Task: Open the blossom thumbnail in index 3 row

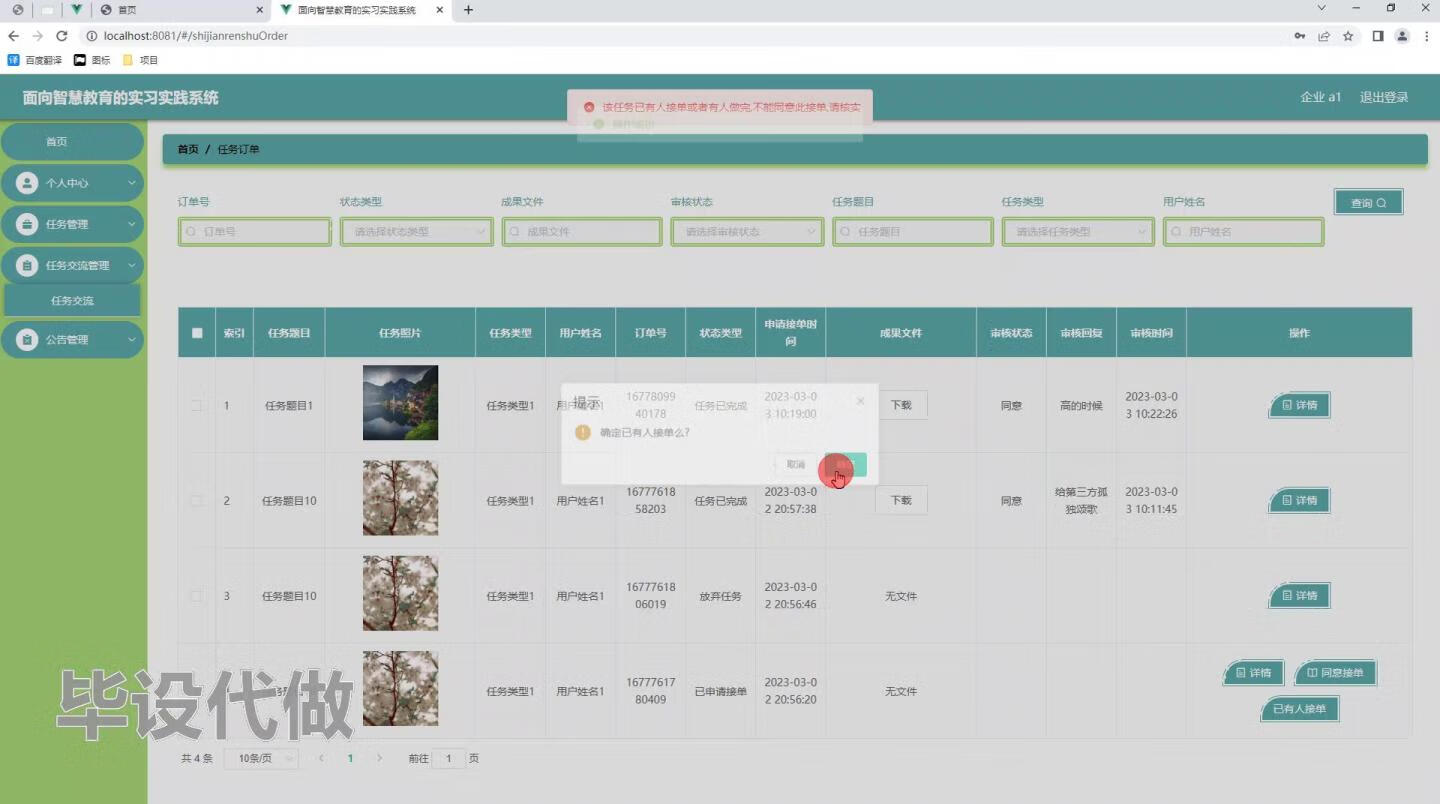Action: pos(400,593)
